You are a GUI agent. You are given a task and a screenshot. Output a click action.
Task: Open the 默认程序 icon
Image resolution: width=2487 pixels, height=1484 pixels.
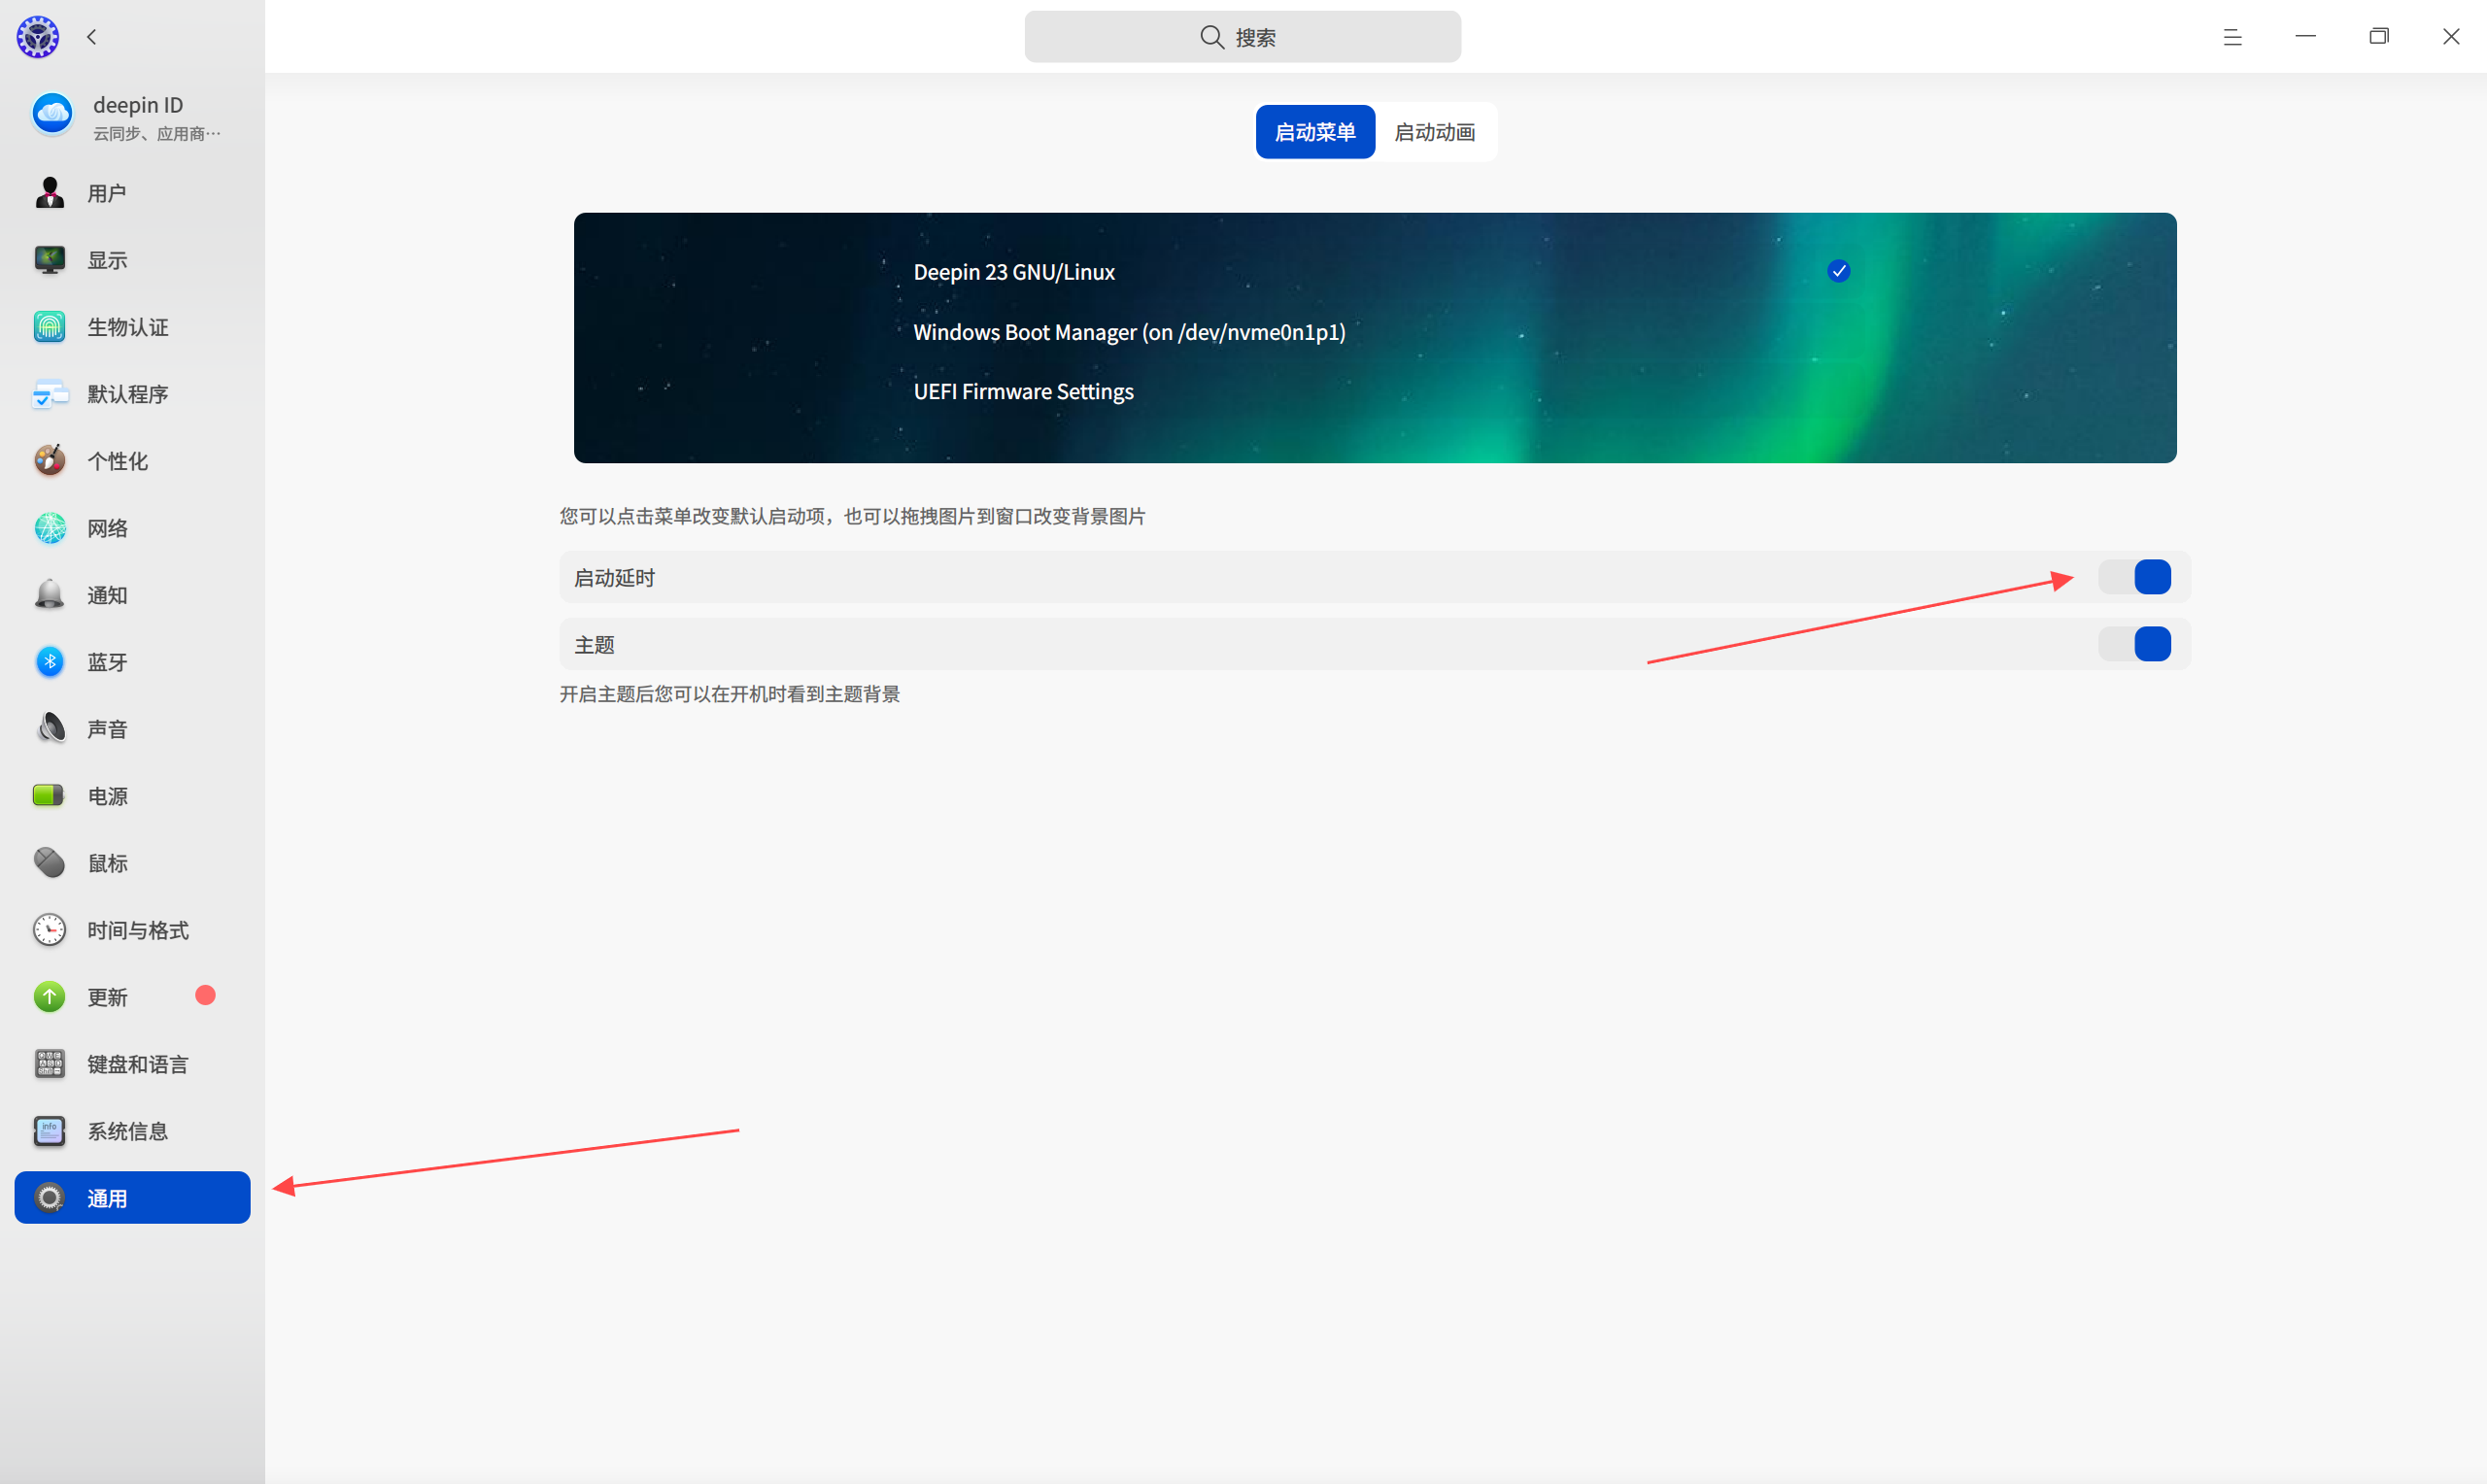(x=50, y=393)
